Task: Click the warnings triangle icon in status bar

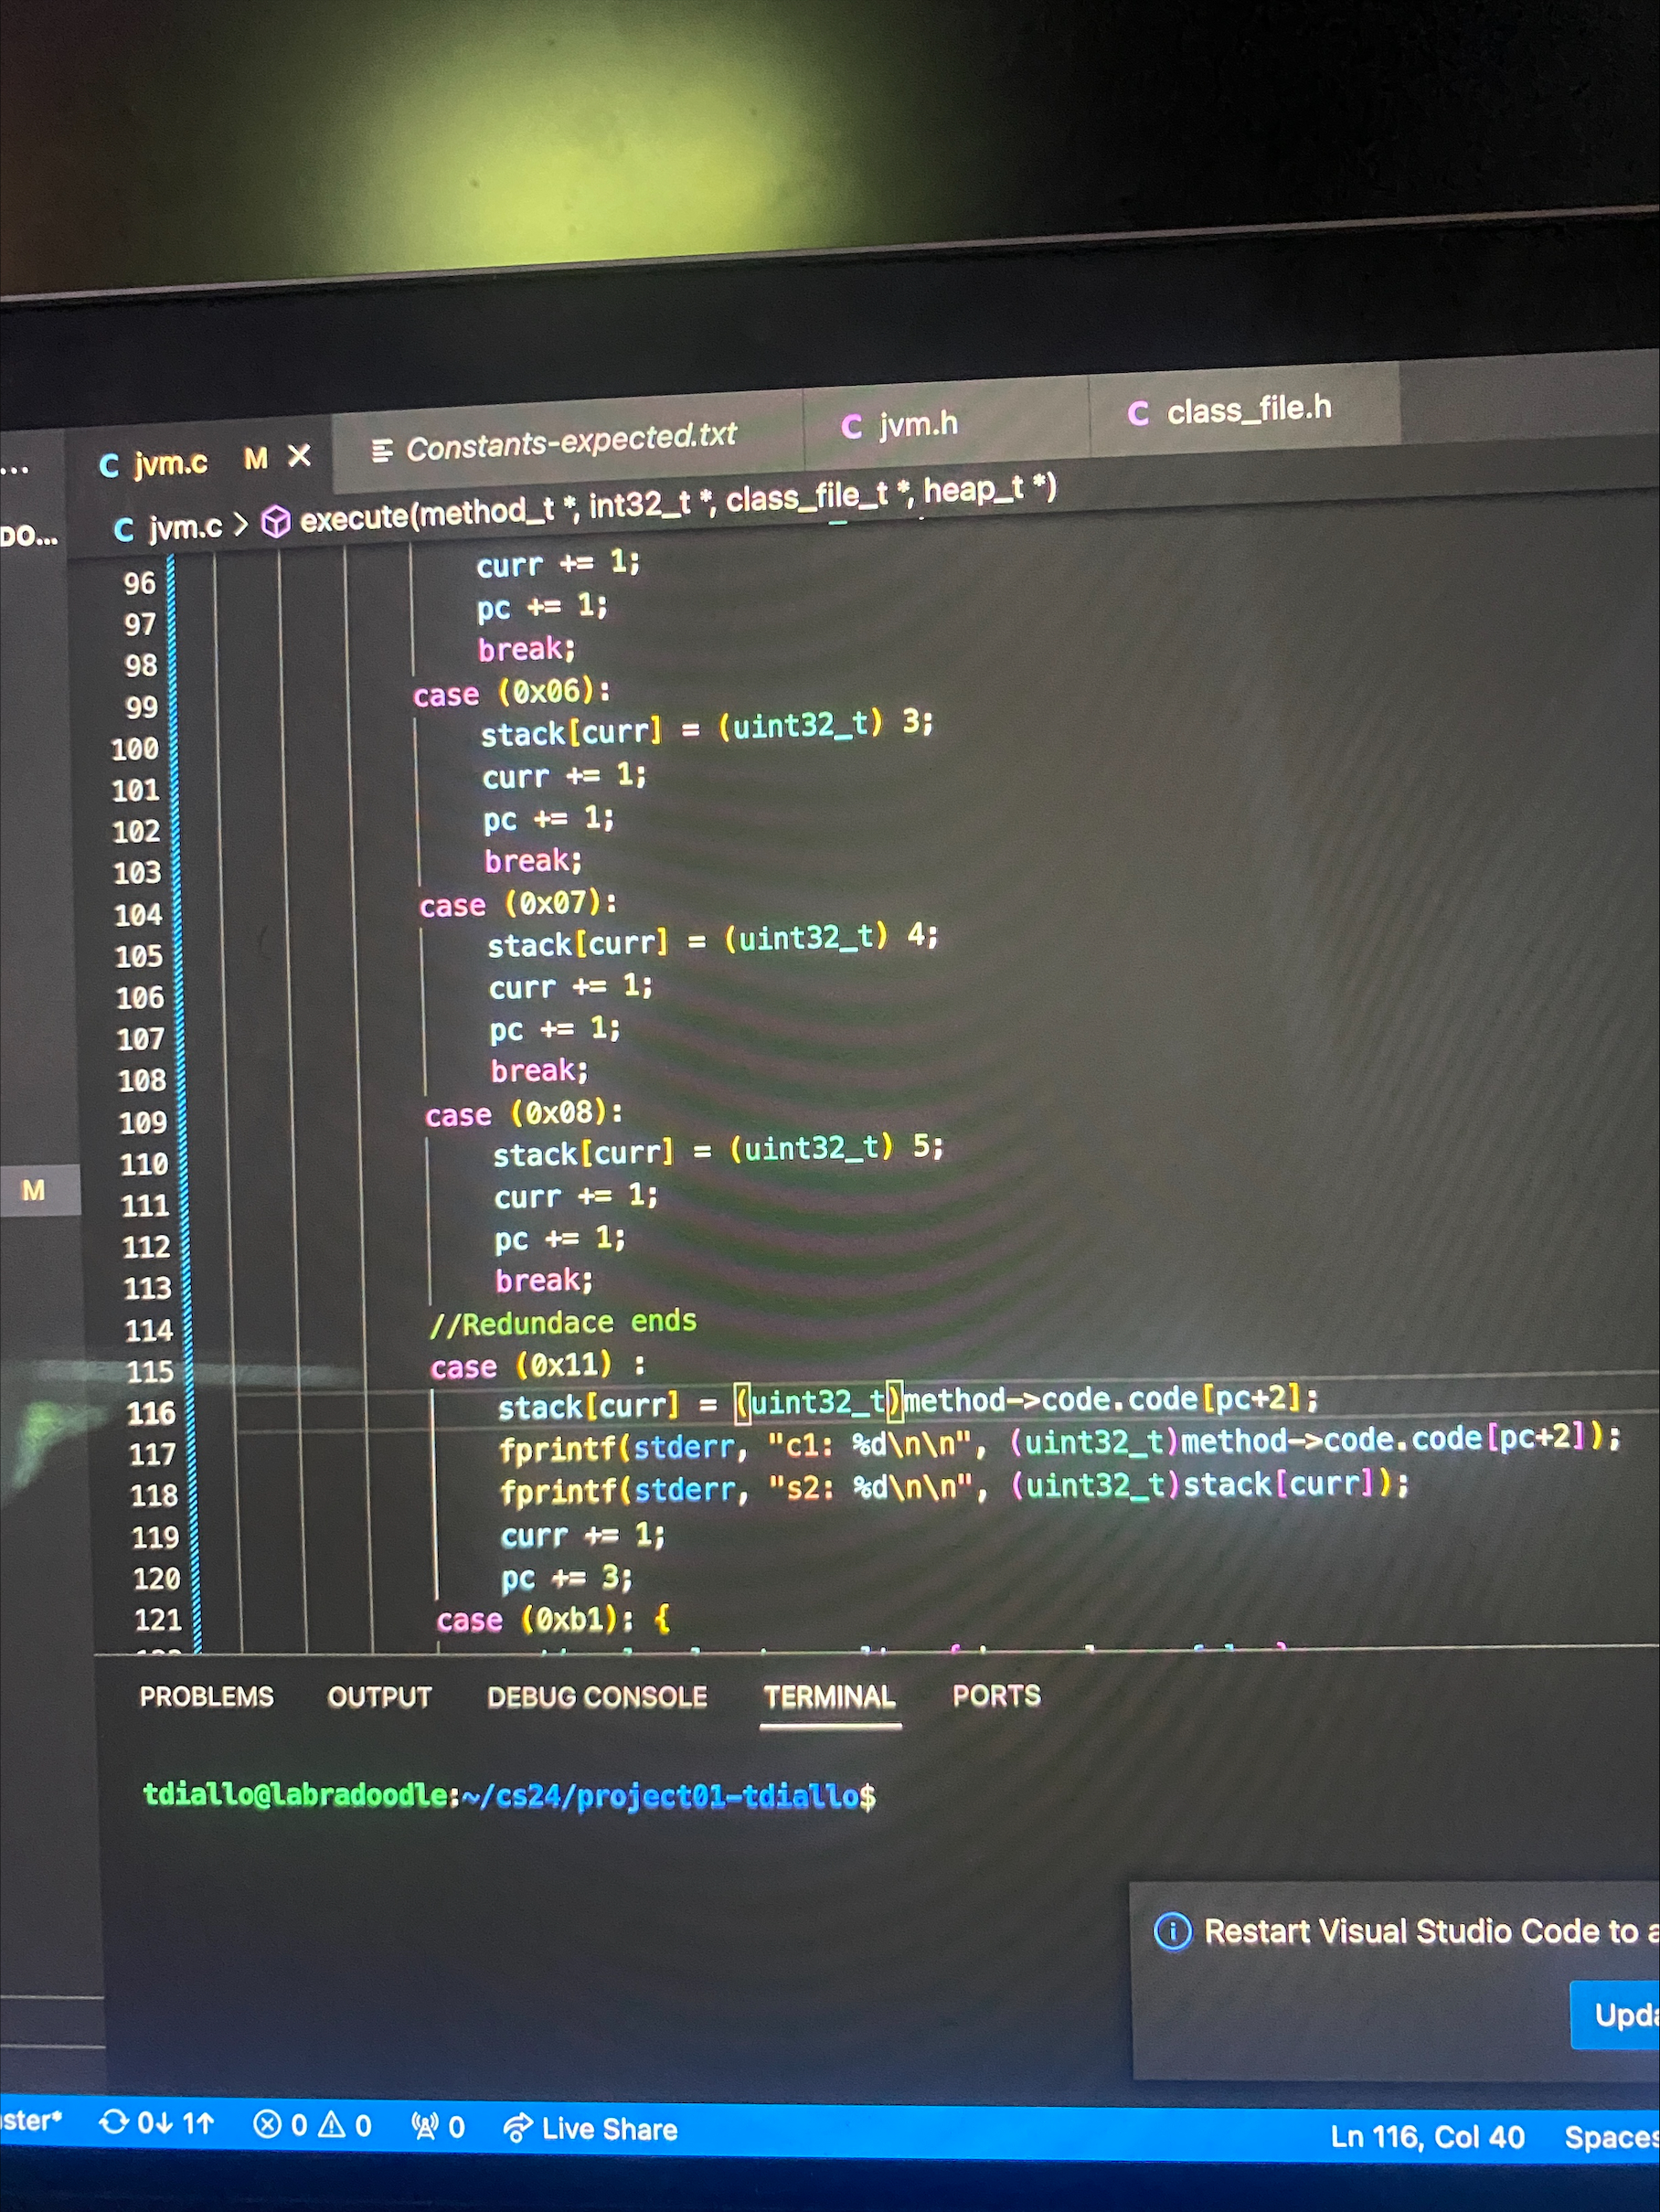Action: [332, 2125]
